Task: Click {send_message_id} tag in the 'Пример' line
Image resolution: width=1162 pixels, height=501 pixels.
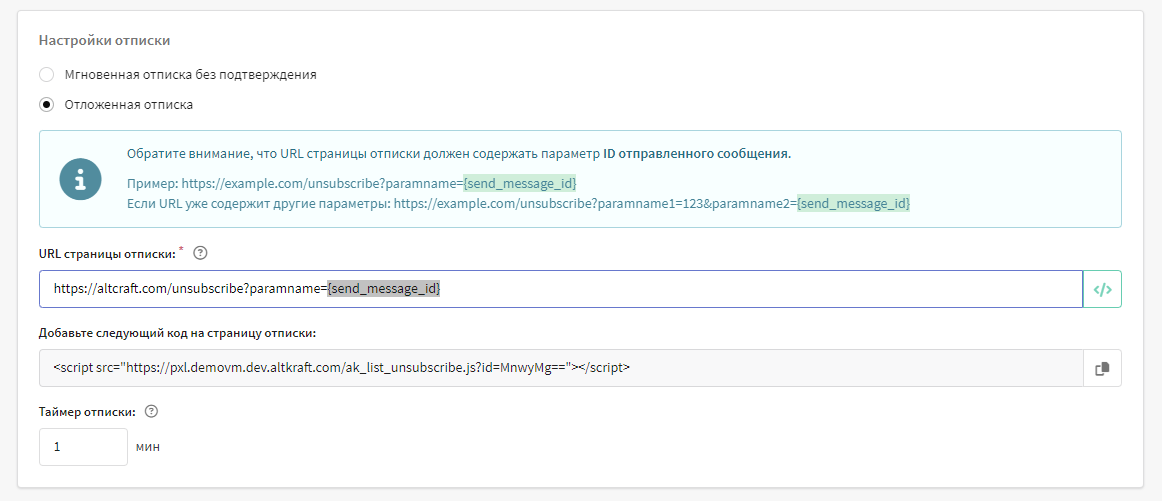Action: [519, 184]
